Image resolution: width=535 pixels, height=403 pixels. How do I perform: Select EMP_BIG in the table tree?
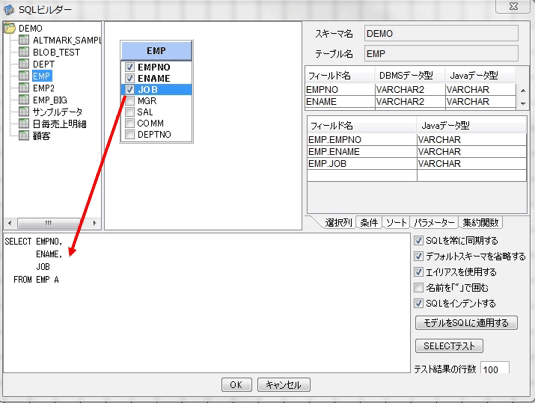tap(50, 100)
